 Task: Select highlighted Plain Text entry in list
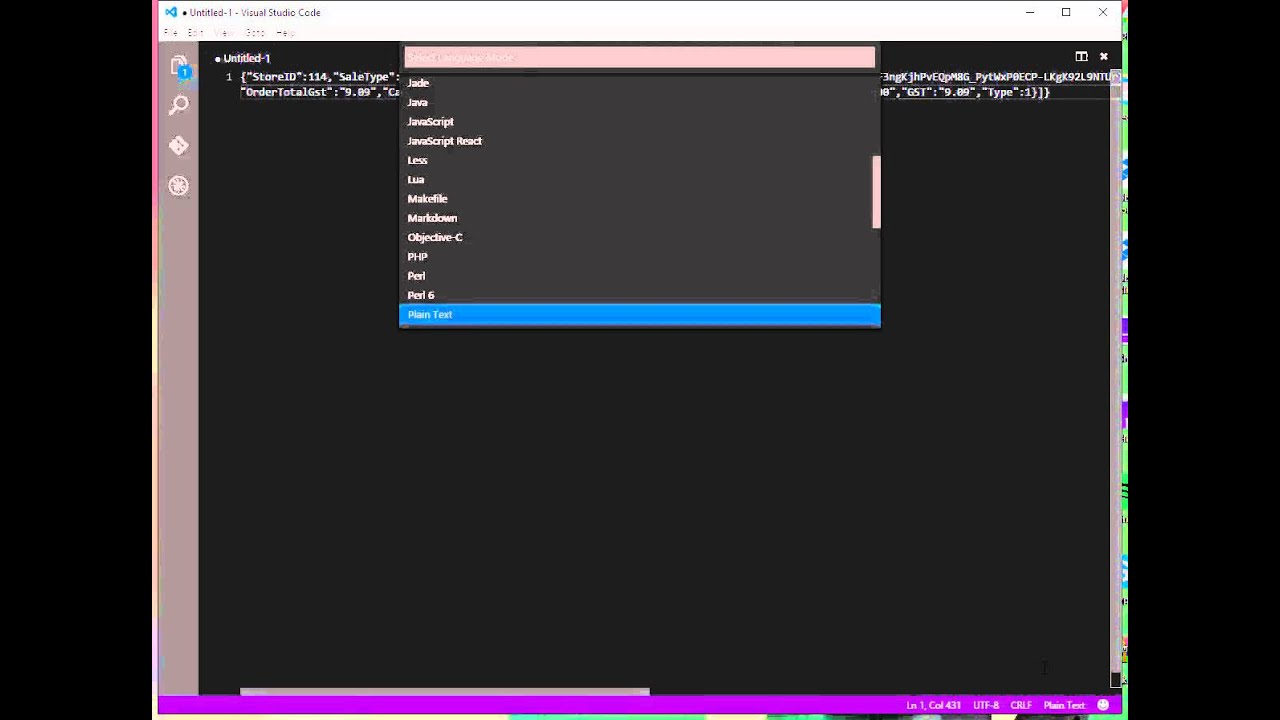coord(639,315)
